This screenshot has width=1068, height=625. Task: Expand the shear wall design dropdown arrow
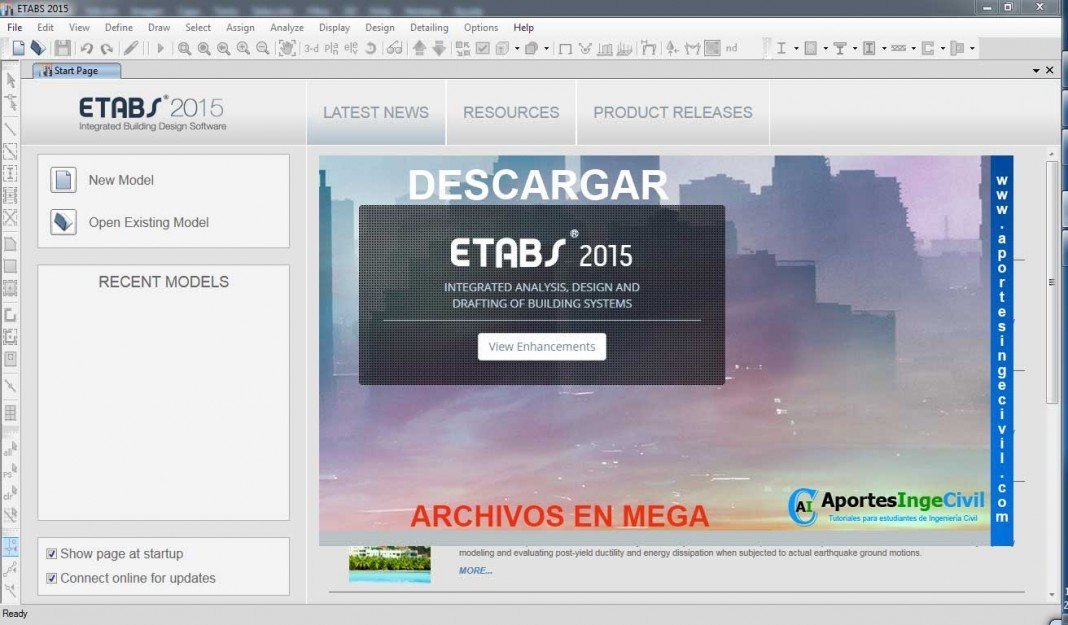coord(943,48)
